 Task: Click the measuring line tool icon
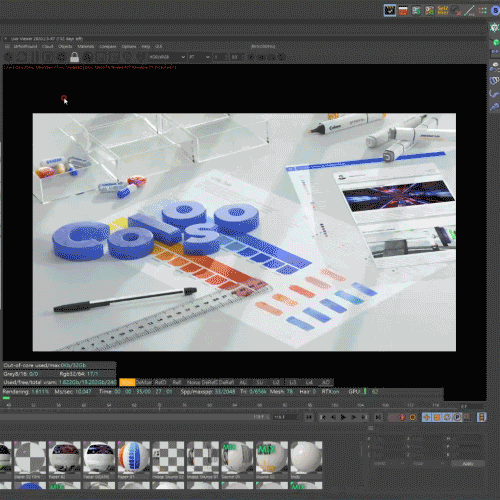pos(470,10)
